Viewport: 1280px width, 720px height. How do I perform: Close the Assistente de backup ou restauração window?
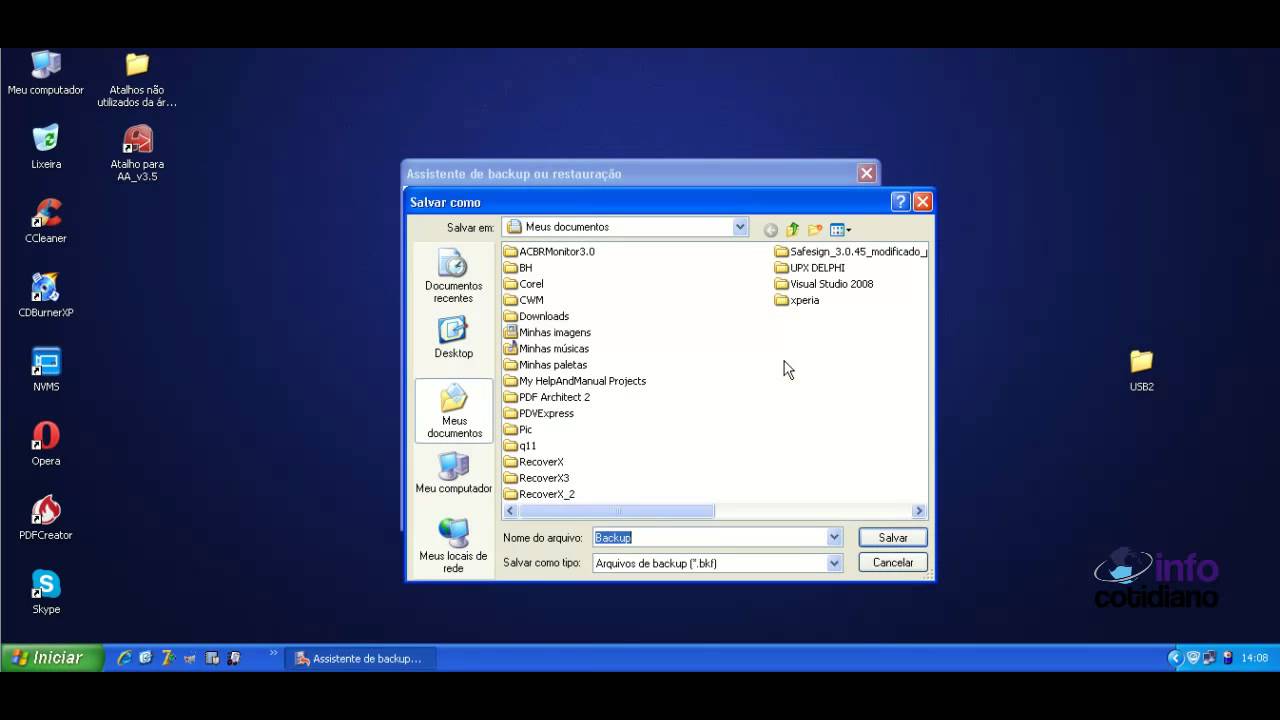coord(866,173)
